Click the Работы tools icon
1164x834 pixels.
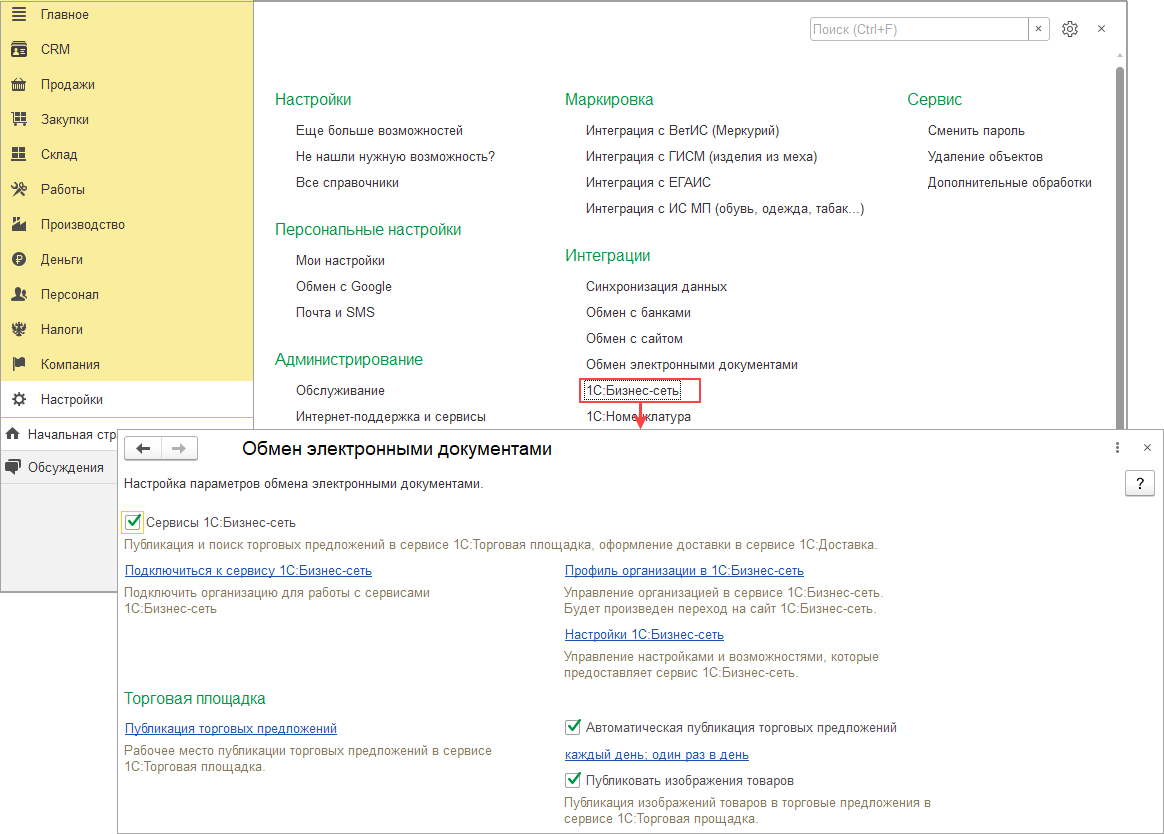[x=19, y=189]
